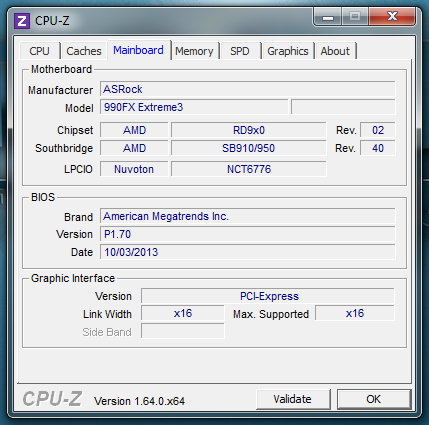
Task: Switch to the Graphics tab
Action: click(x=288, y=51)
